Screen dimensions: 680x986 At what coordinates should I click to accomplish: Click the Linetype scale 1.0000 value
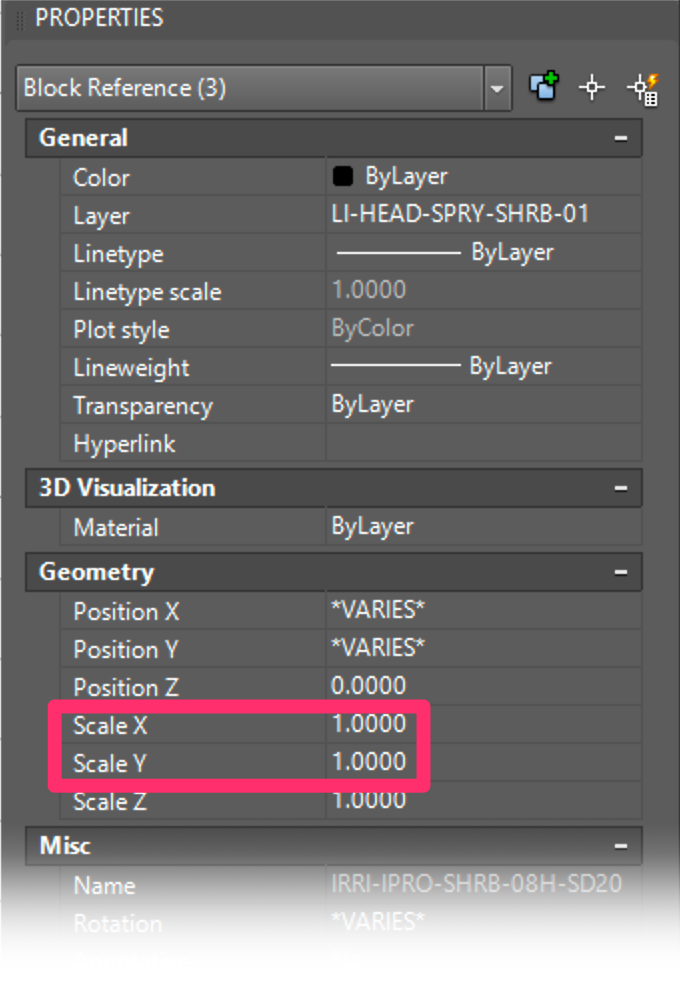point(369,290)
